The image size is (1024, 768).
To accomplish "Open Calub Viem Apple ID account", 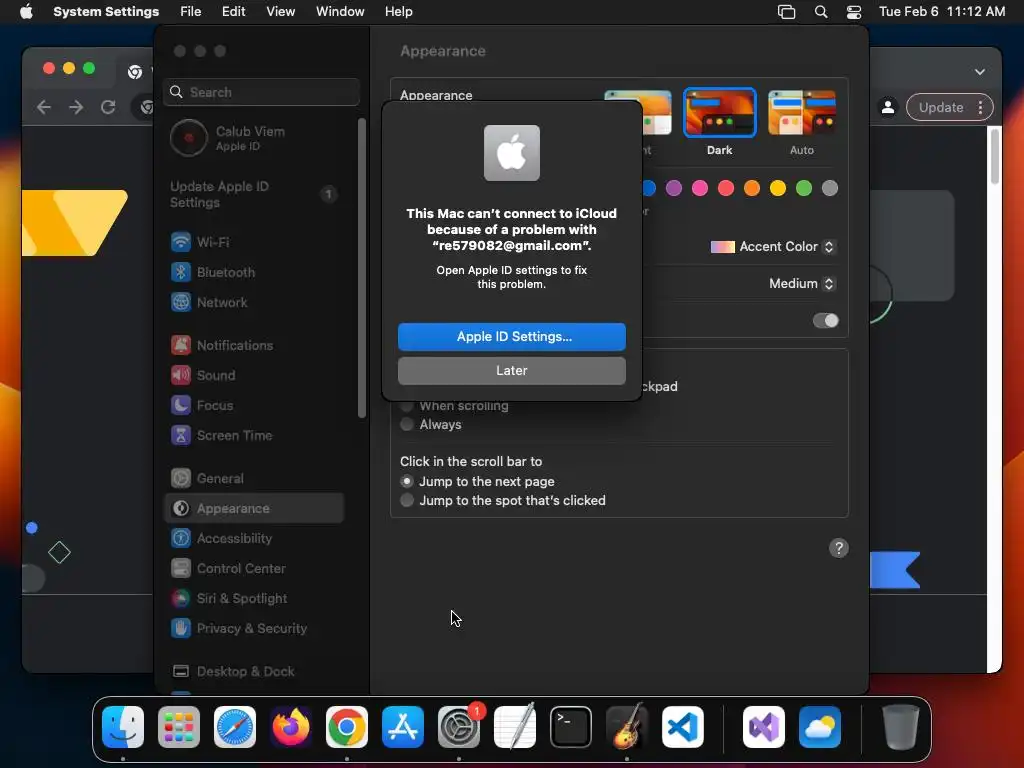I will coord(254,138).
